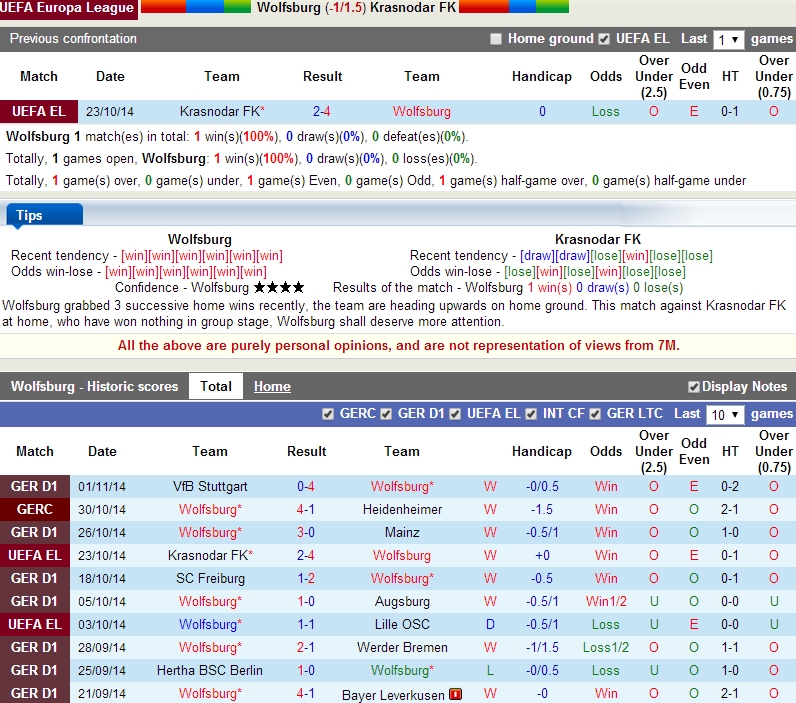Click the four-star confidence rating for Wolfsburg

pyautogui.click(x=279, y=288)
